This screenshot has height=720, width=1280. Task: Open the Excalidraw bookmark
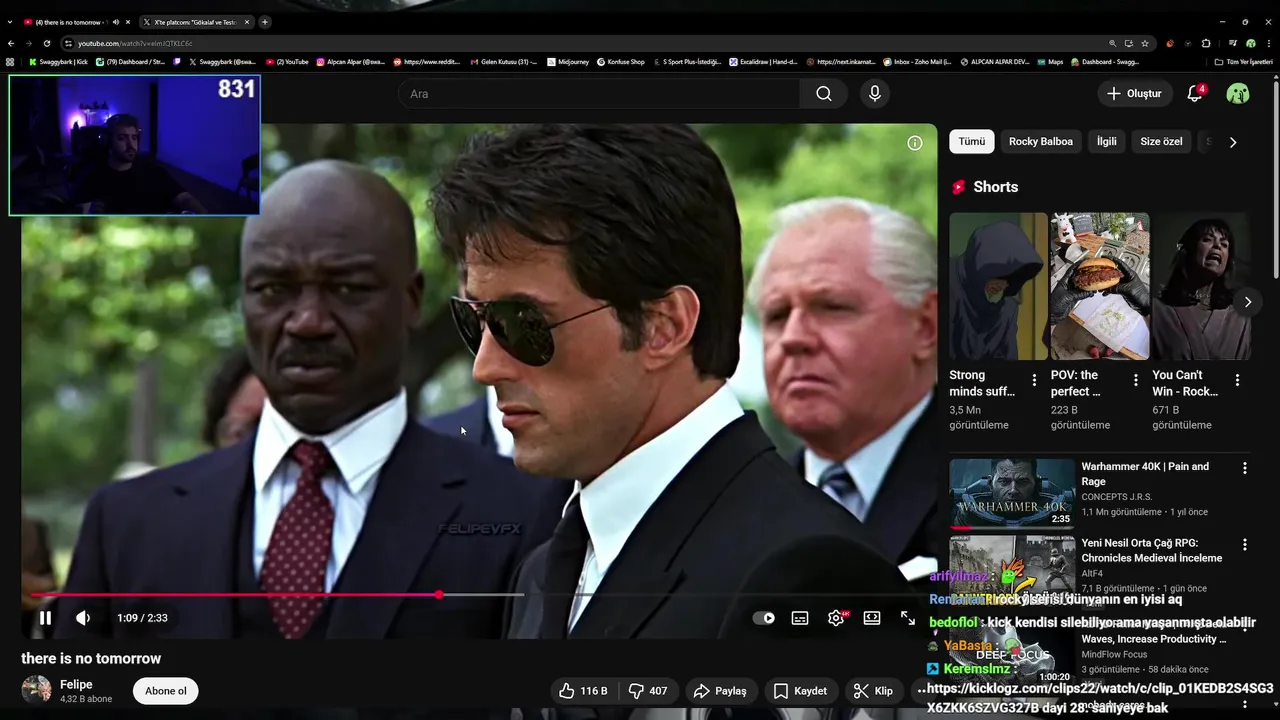point(763,62)
